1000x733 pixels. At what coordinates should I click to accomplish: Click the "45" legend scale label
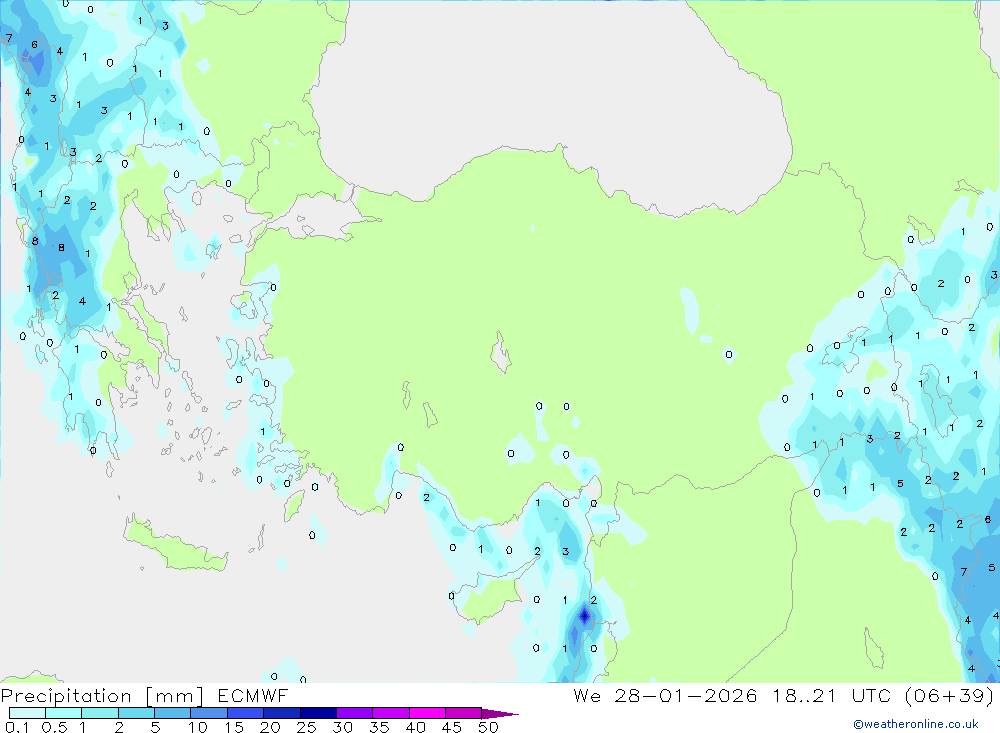(x=452, y=727)
